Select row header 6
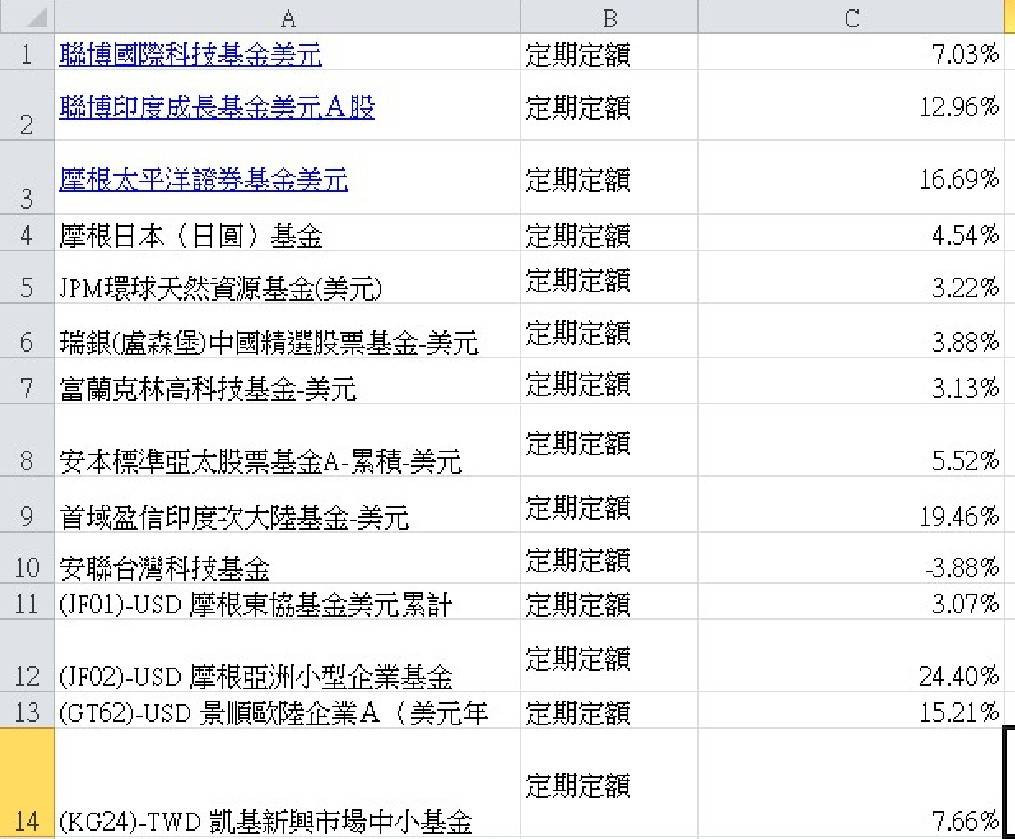1015x839 pixels. coord(27,331)
